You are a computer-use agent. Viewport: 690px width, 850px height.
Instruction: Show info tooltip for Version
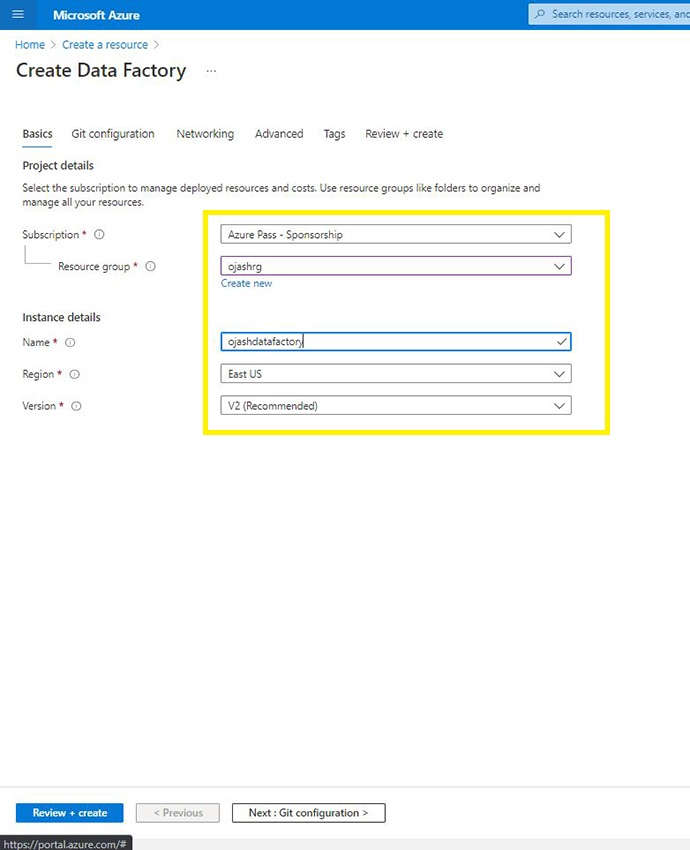pyautogui.click(x=76, y=406)
